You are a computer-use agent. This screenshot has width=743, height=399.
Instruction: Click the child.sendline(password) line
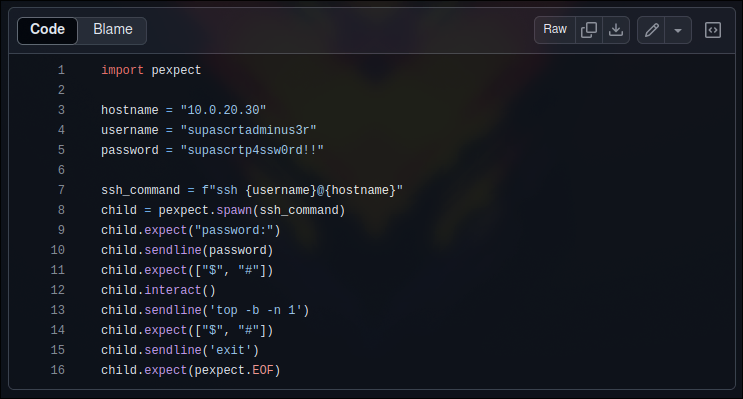click(x=187, y=250)
